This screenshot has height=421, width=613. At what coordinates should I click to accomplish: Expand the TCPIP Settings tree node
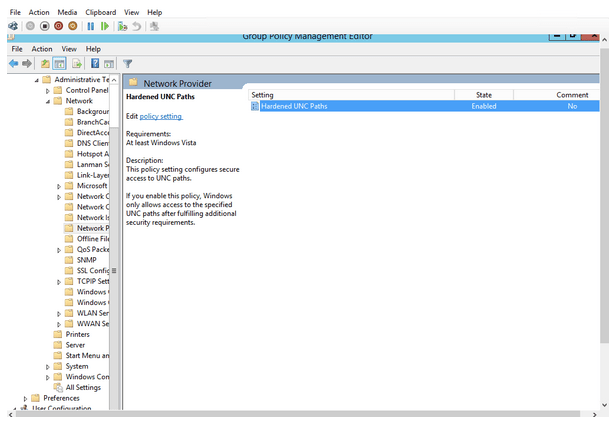click(x=59, y=282)
